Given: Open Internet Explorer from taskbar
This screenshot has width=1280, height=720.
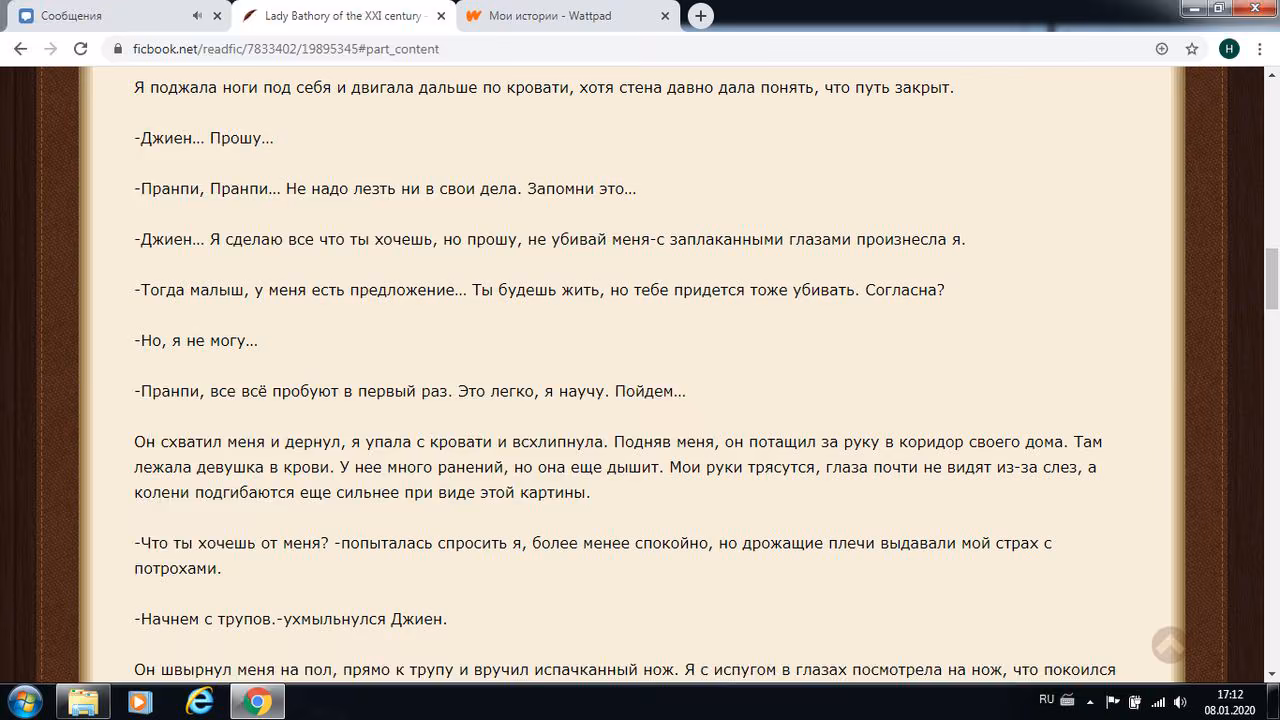Looking at the screenshot, I should [200, 702].
